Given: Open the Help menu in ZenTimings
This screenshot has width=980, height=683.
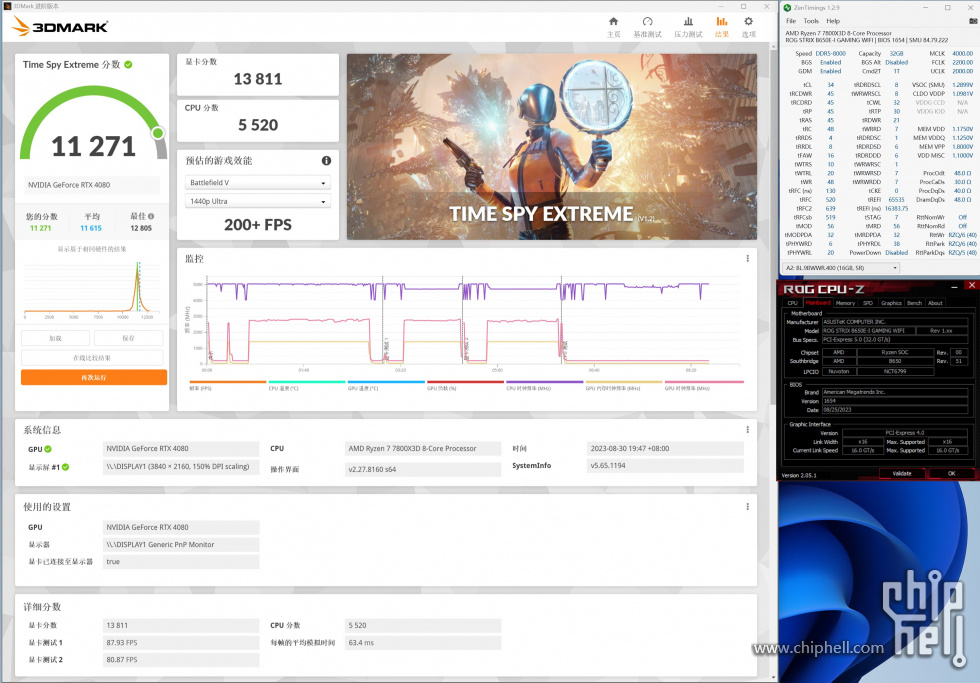Looking at the screenshot, I should [833, 21].
